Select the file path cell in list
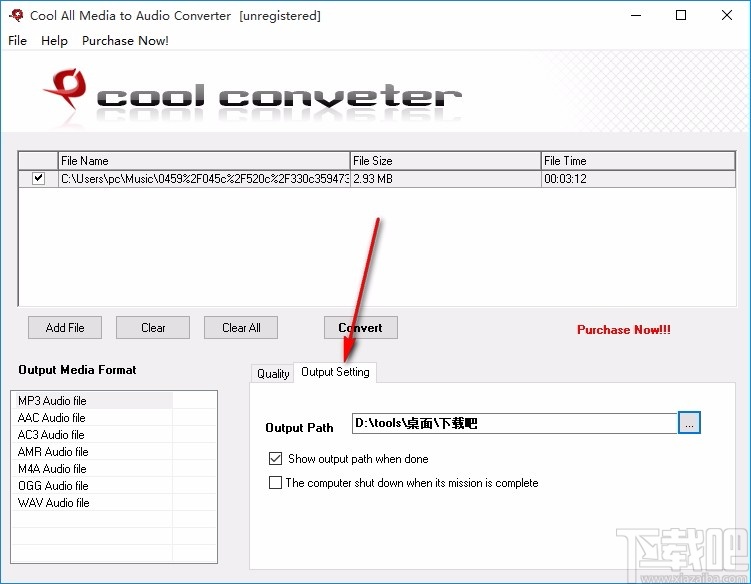 tap(204, 179)
